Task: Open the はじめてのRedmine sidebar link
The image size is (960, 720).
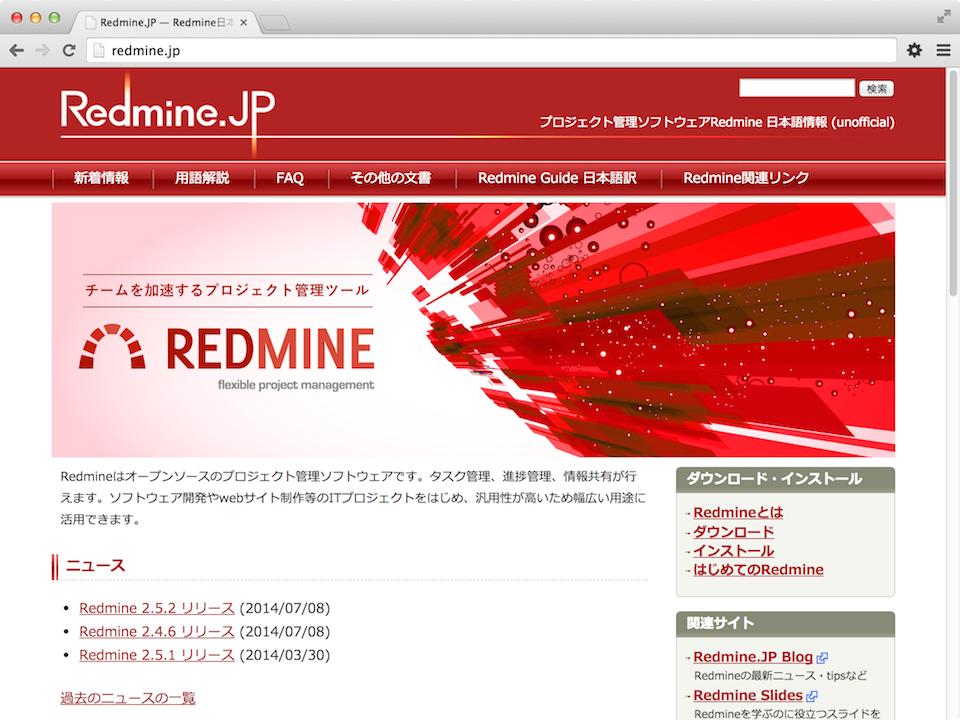Action: click(758, 569)
